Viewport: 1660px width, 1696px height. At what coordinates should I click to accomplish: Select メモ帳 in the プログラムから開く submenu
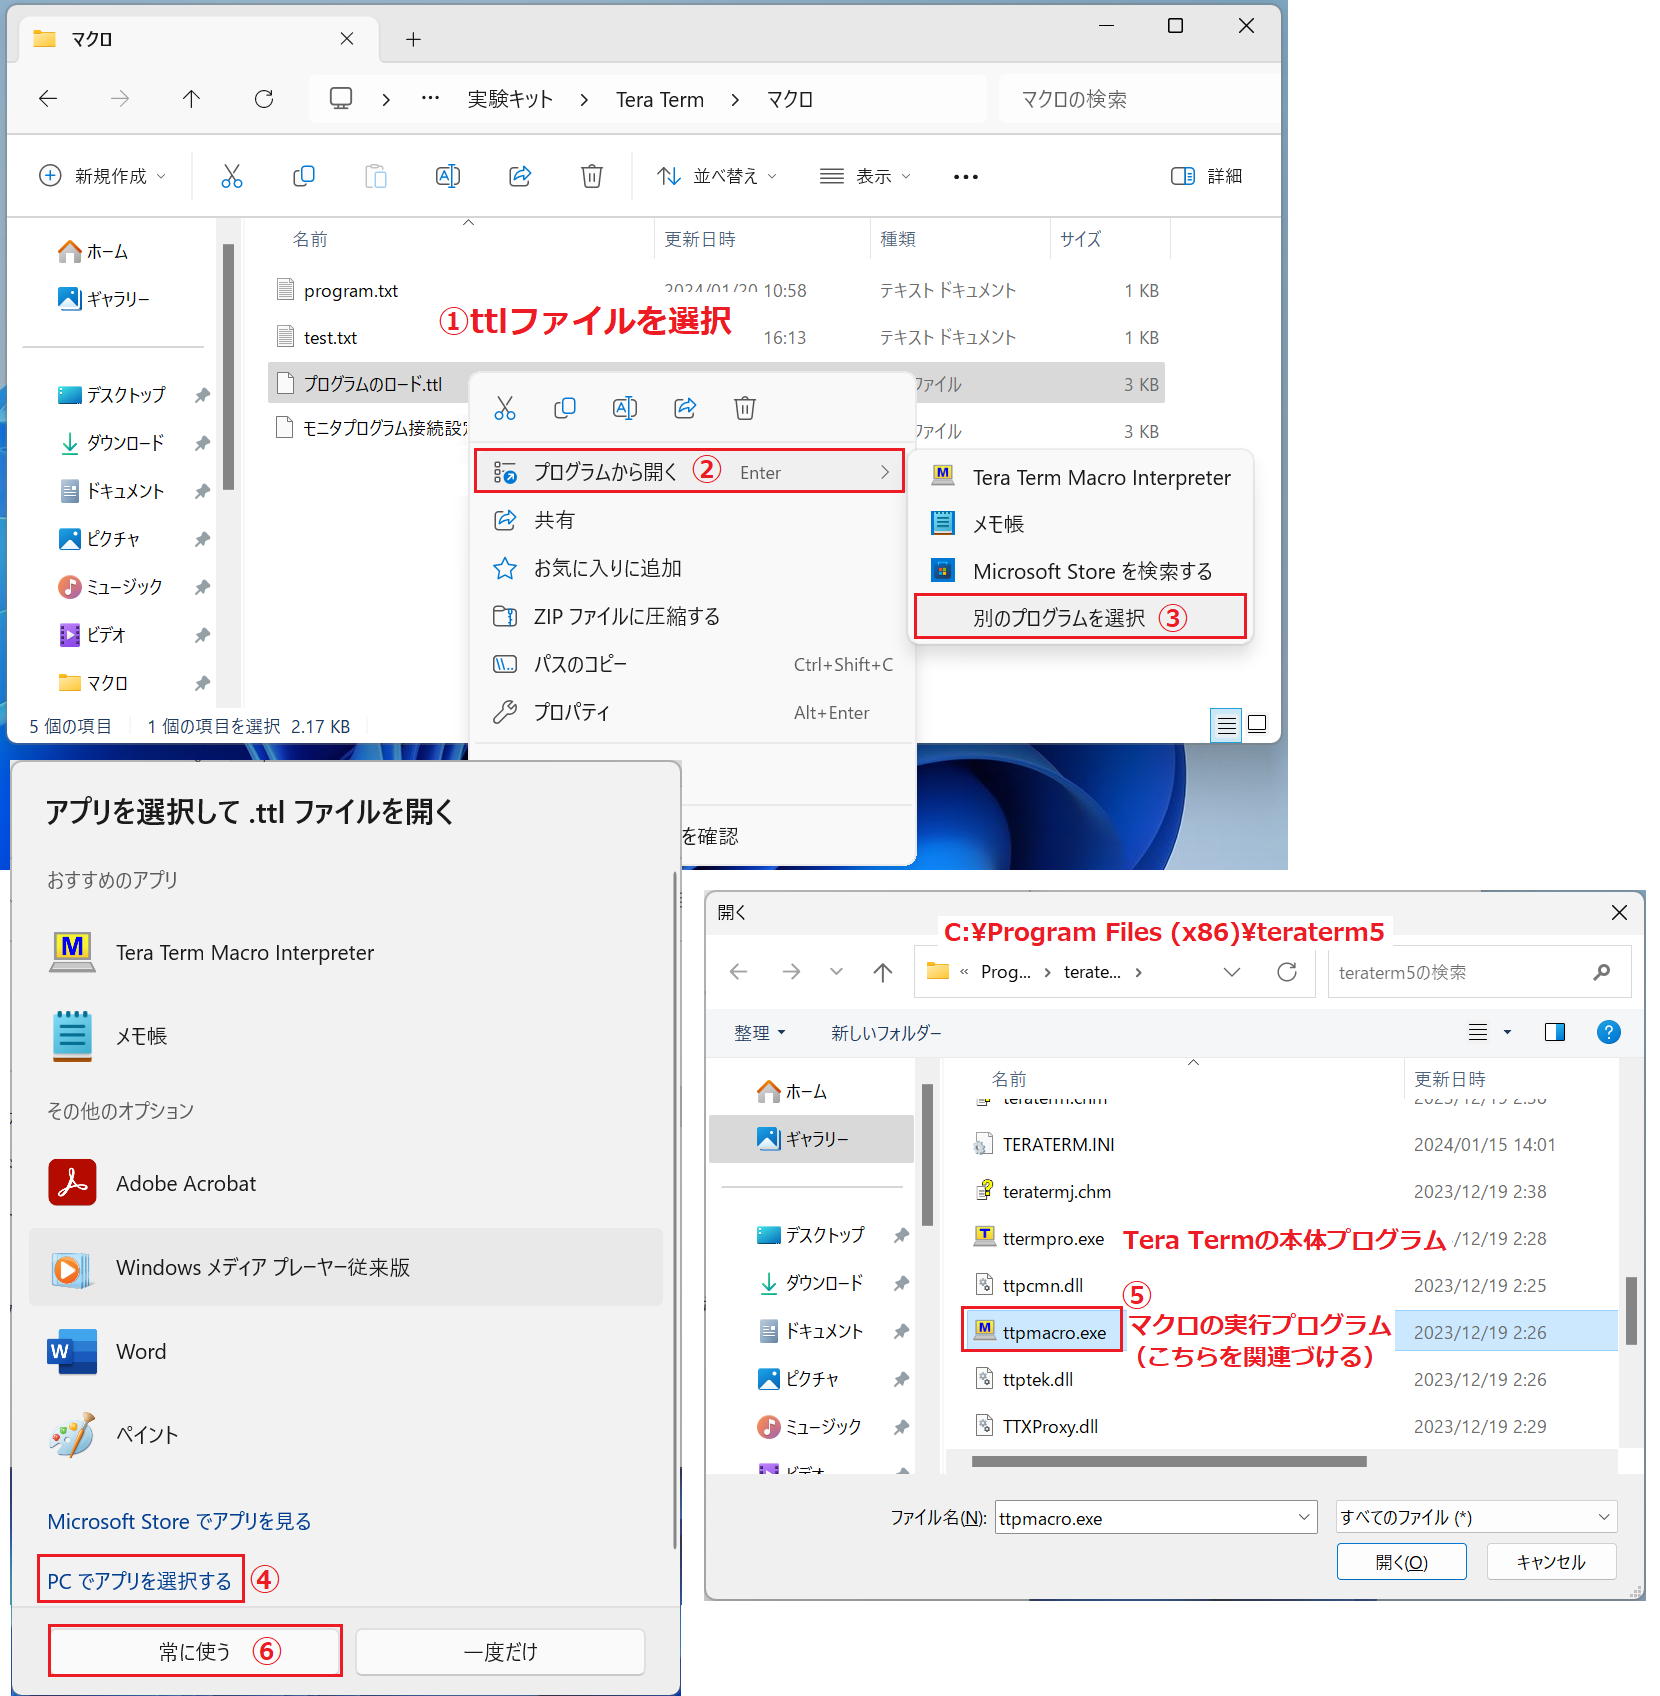[997, 523]
